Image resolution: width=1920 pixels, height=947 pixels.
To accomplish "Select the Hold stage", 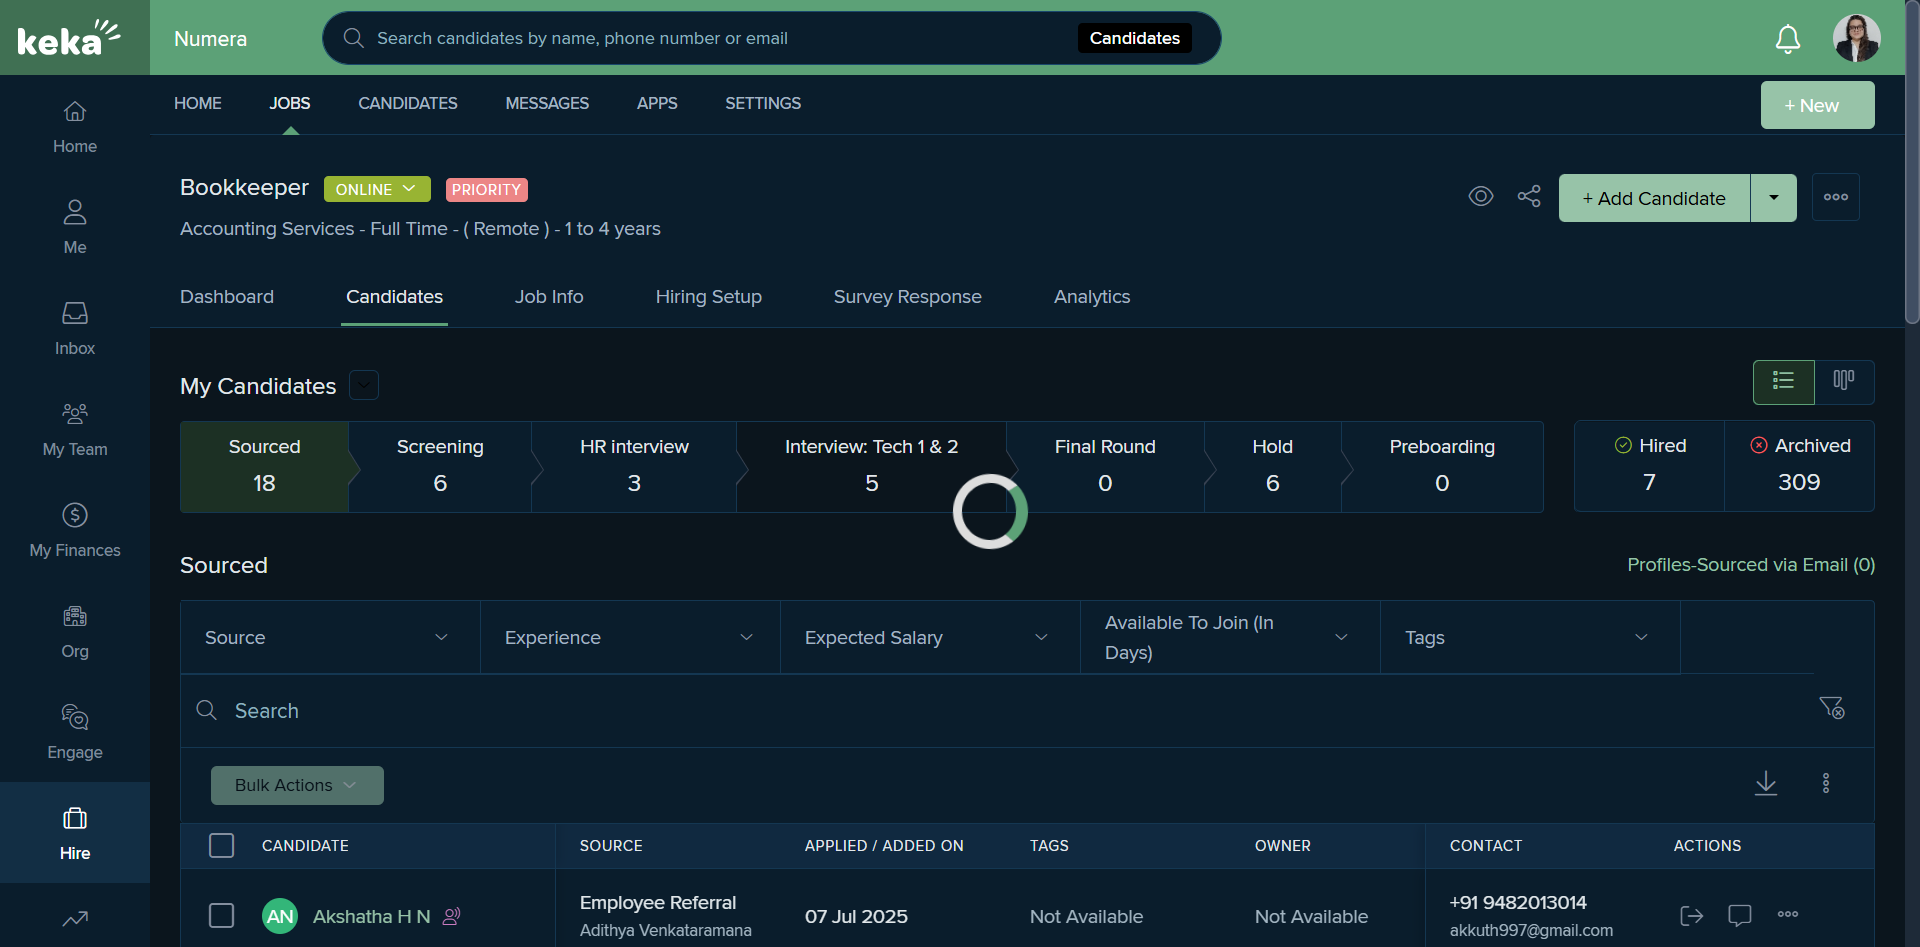I will [1272, 467].
